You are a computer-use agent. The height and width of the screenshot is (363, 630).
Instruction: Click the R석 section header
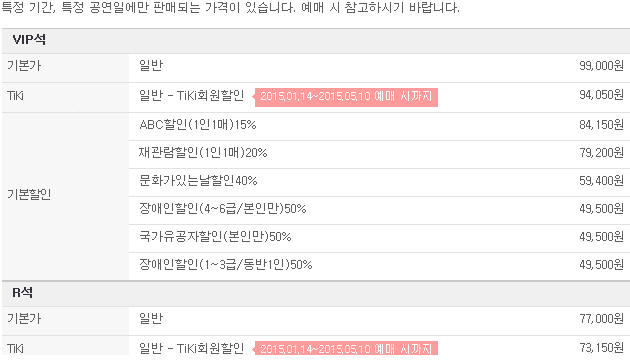click(x=22, y=292)
